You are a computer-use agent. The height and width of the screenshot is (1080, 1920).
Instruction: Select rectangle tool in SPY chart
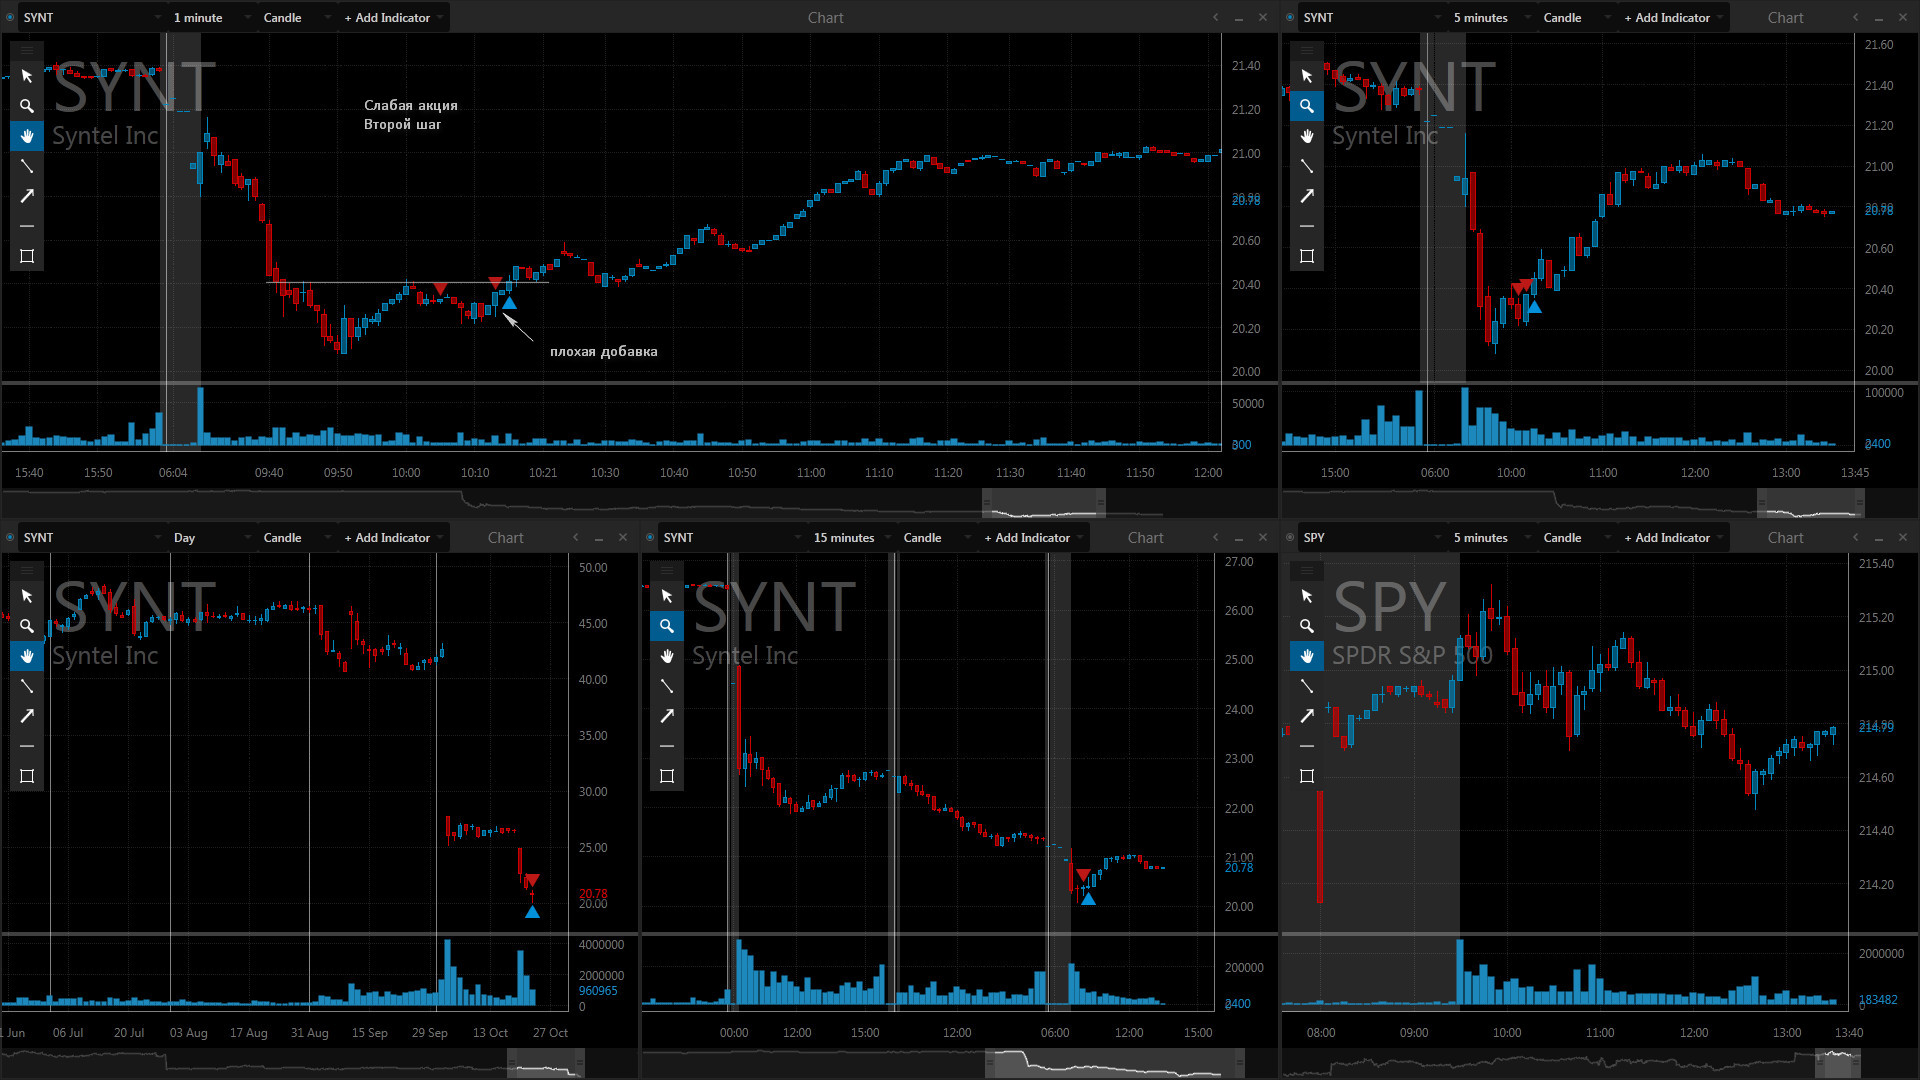pyautogui.click(x=1307, y=776)
